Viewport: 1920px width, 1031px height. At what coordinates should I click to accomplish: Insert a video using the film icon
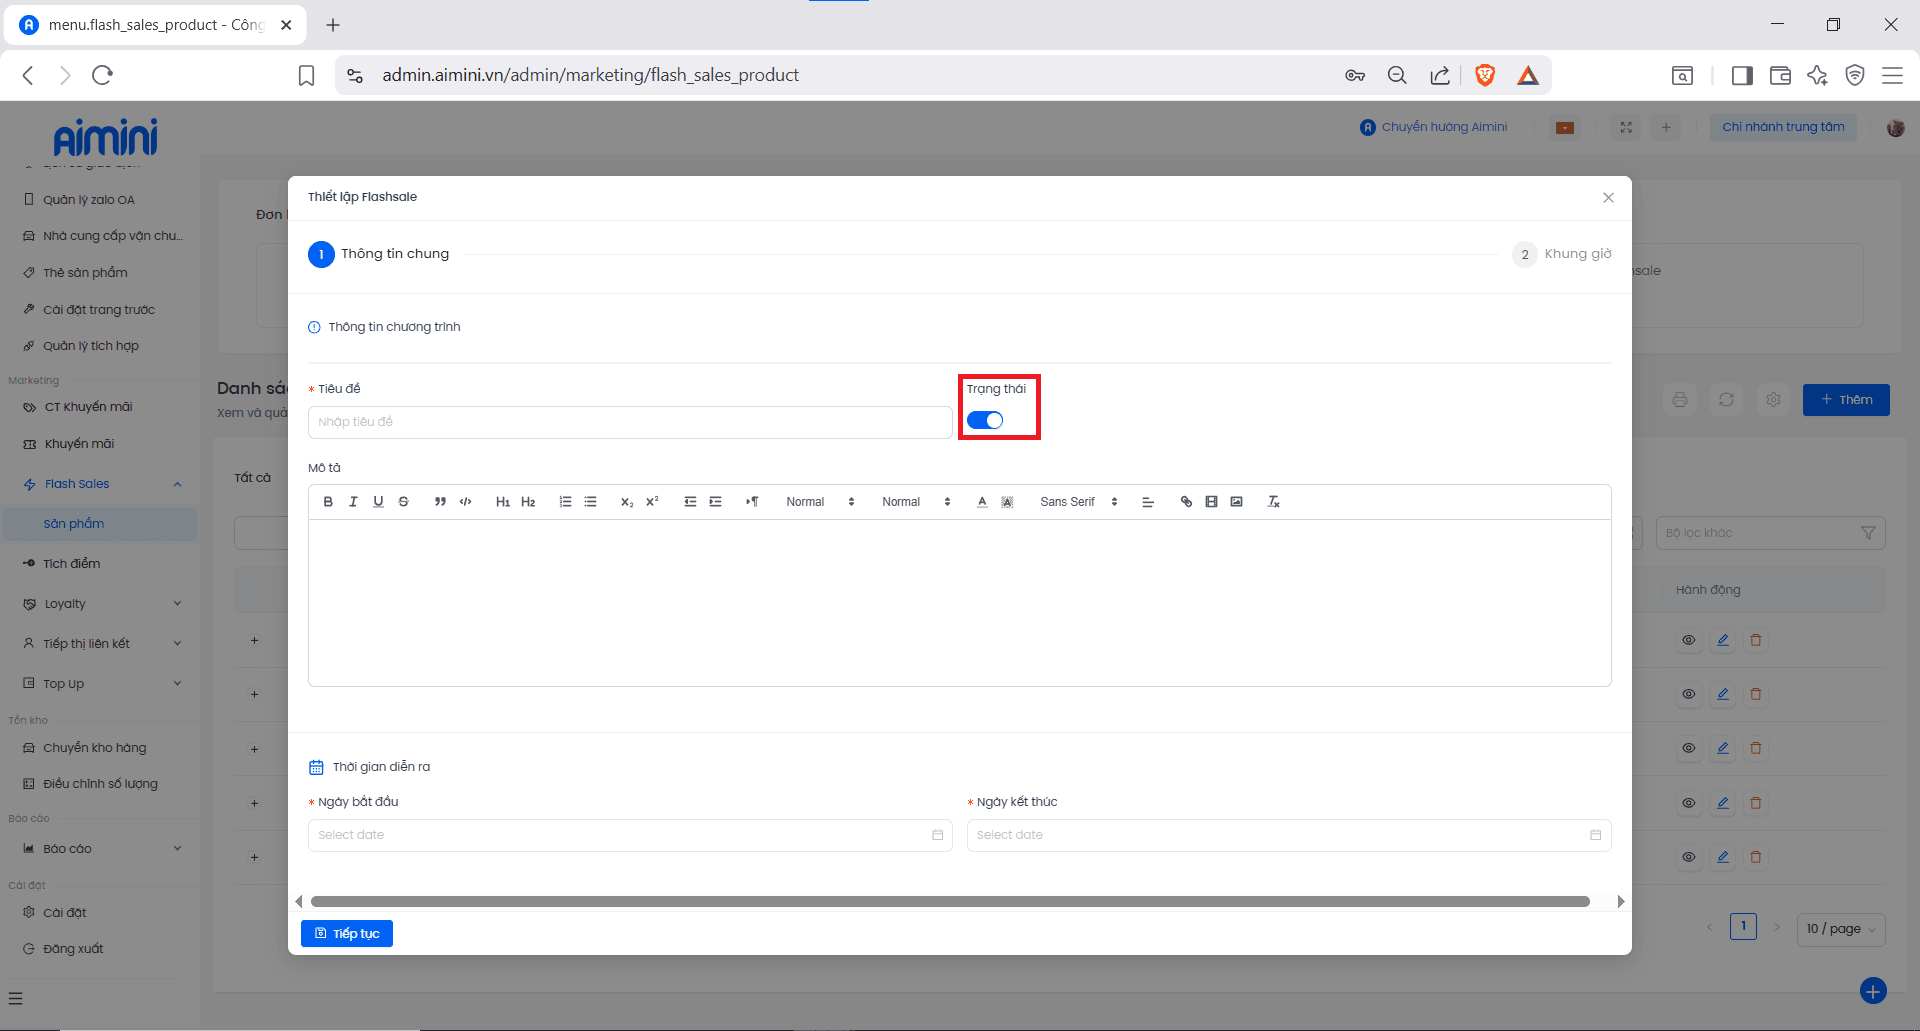tap(1211, 502)
